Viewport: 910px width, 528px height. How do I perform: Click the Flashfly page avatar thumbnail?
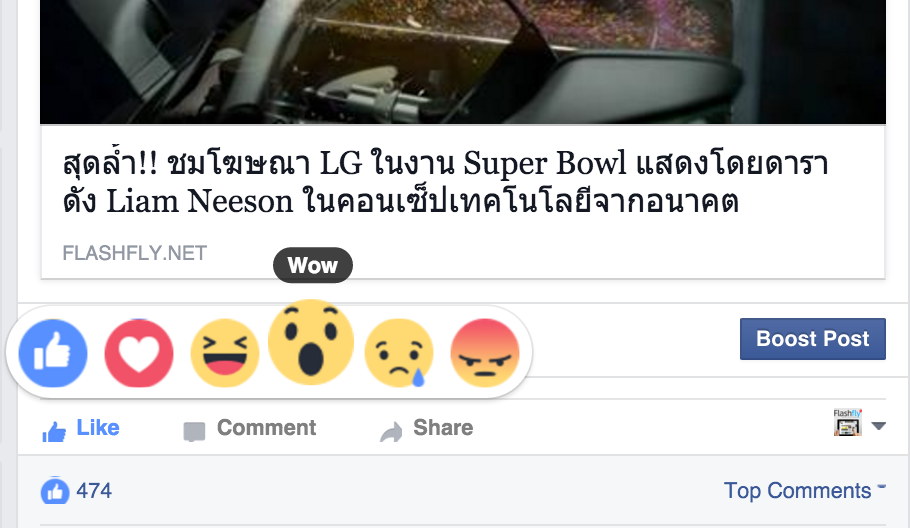[847, 422]
